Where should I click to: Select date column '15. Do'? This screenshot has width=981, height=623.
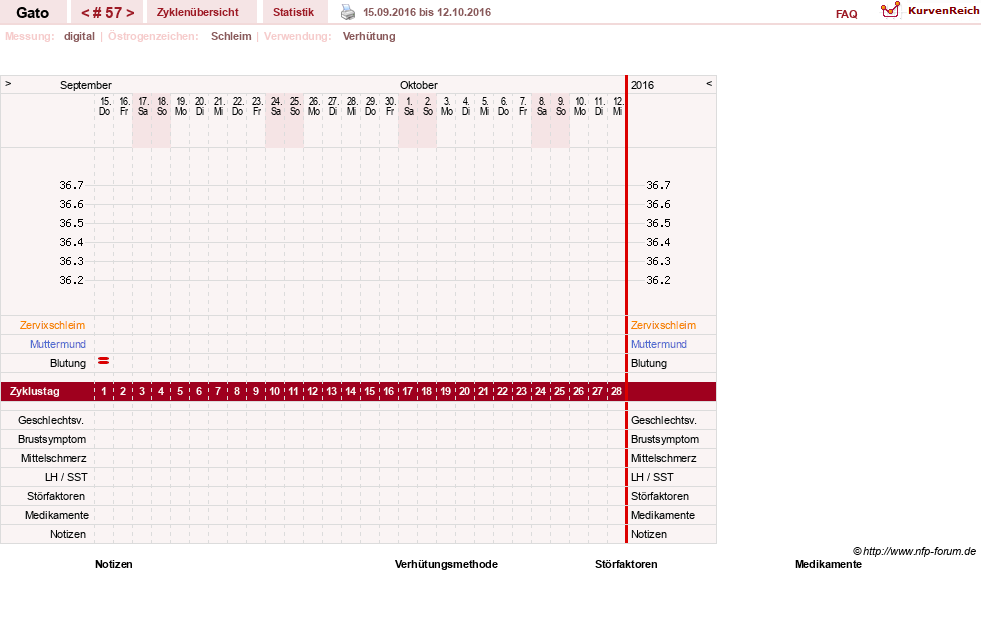[x=104, y=106]
